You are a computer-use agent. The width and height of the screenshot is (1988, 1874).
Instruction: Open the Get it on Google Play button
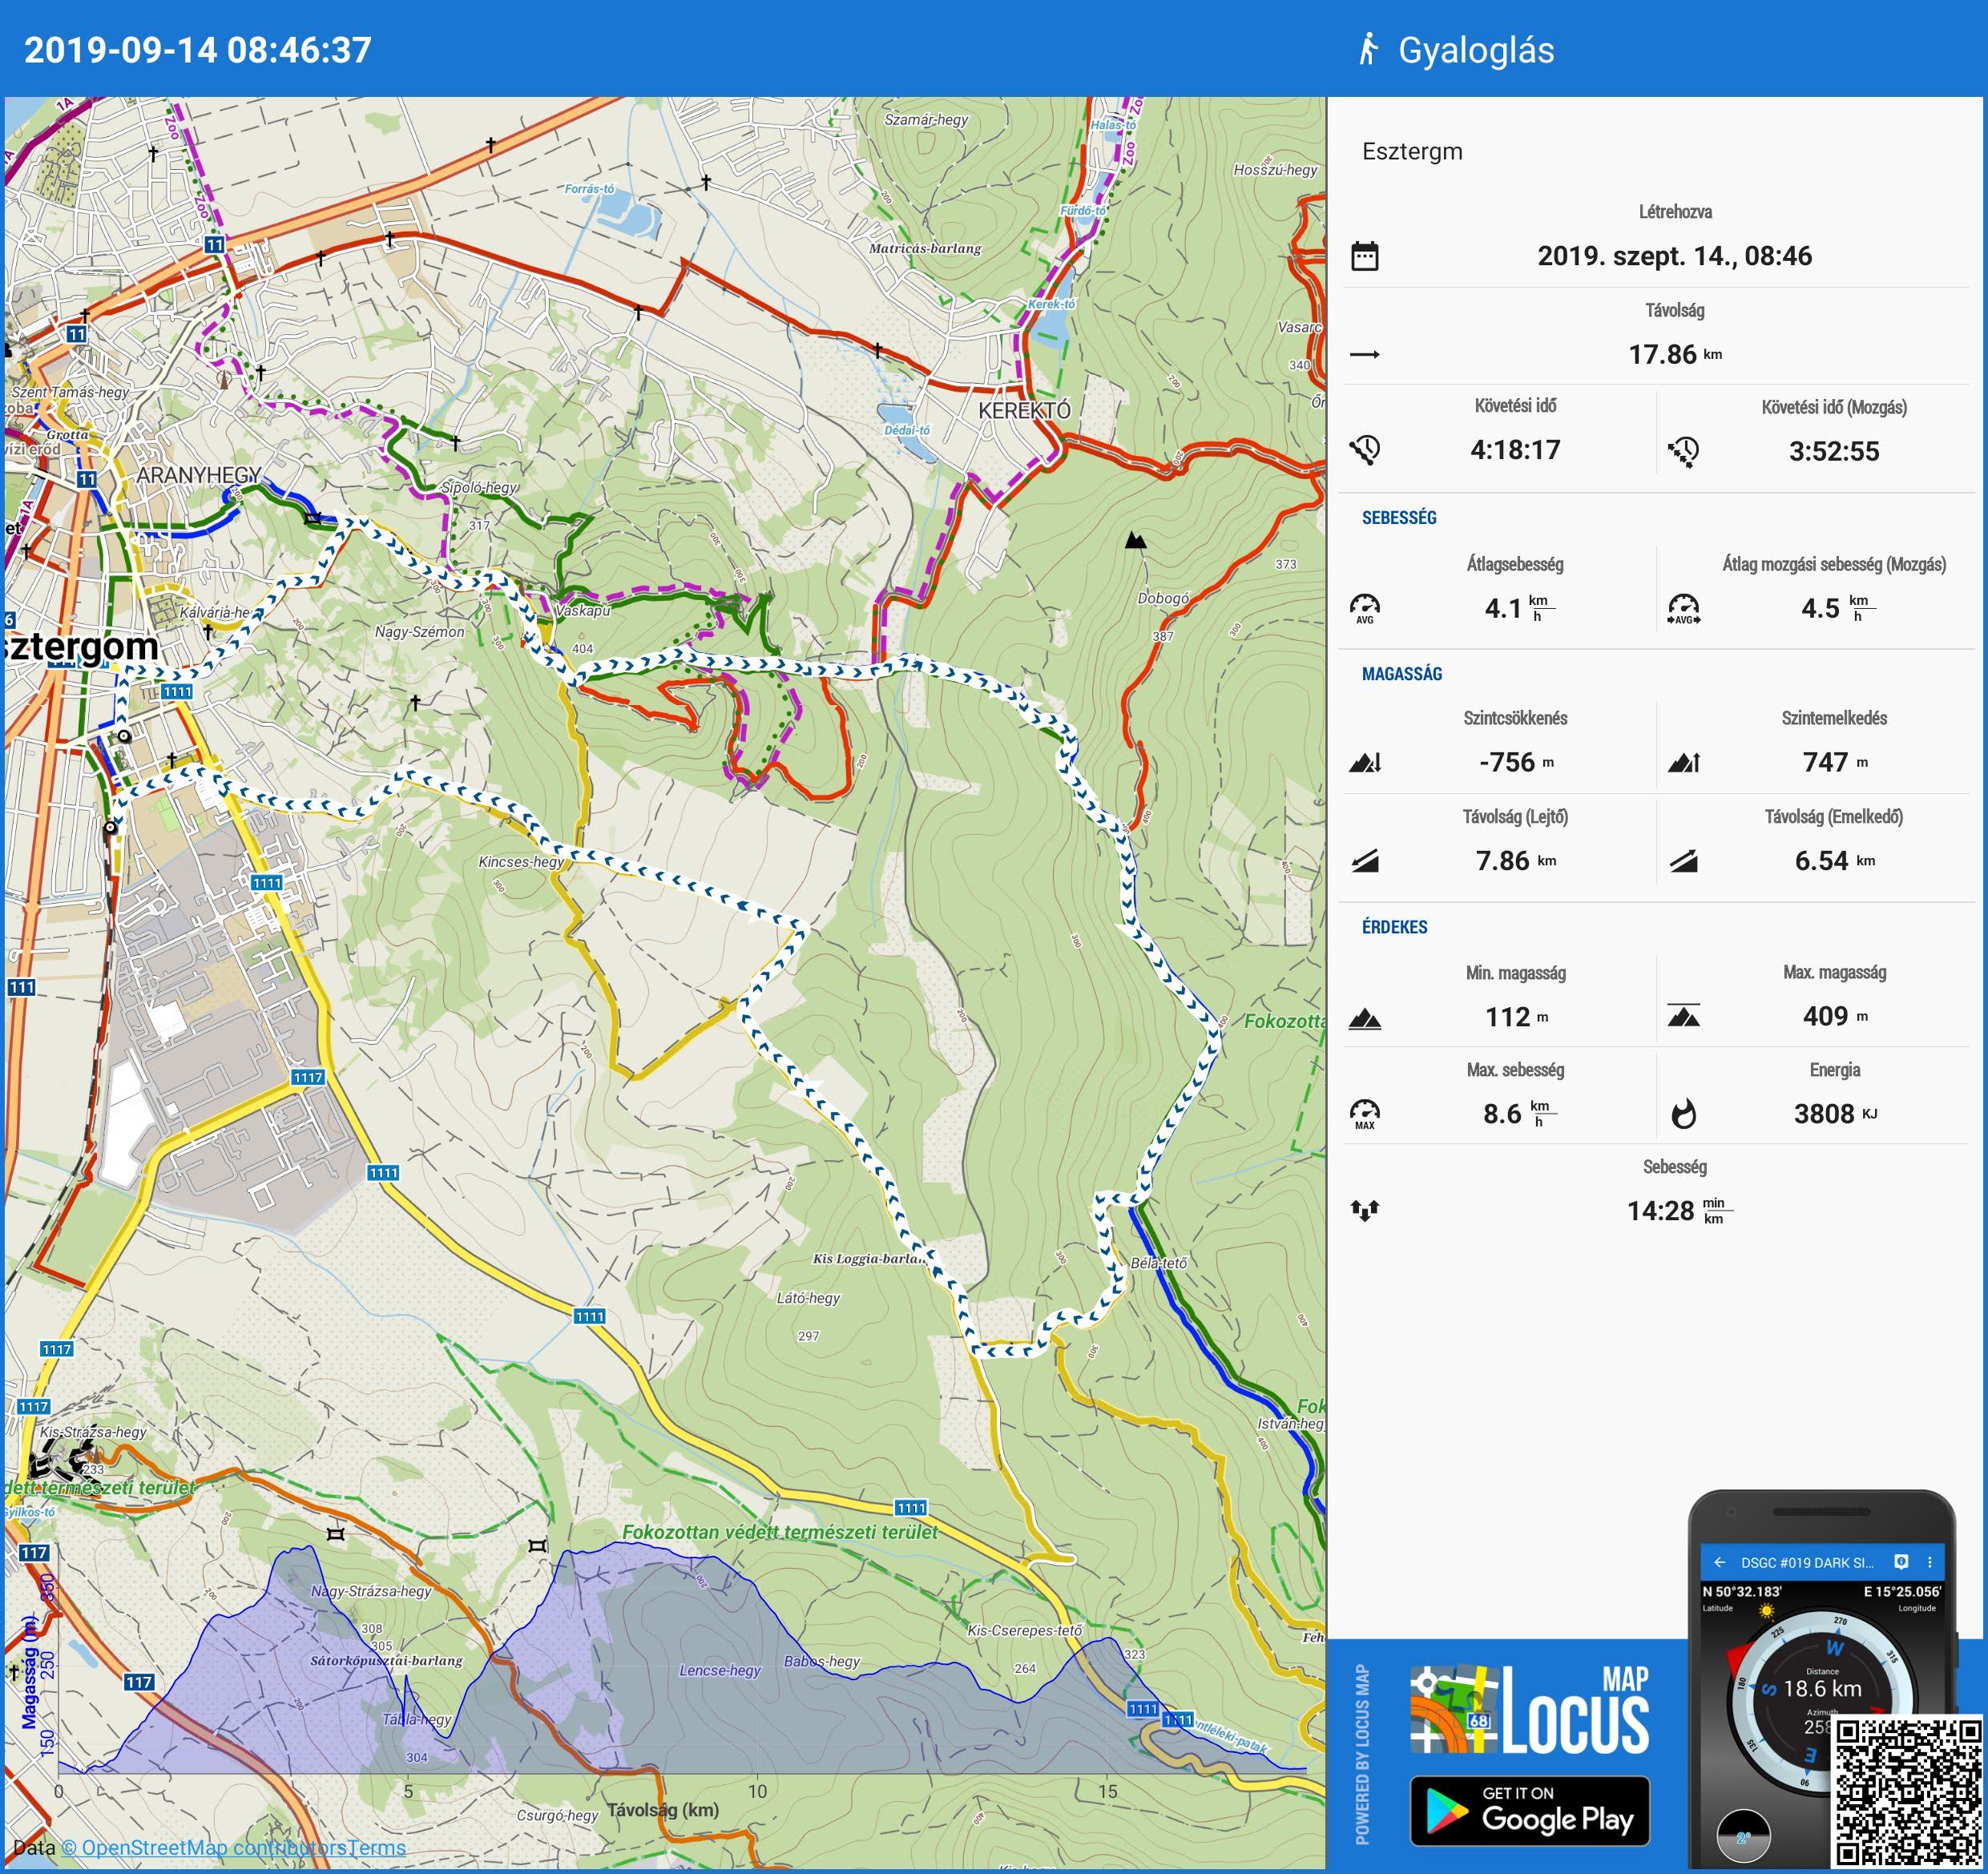click(x=1529, y=1811)
